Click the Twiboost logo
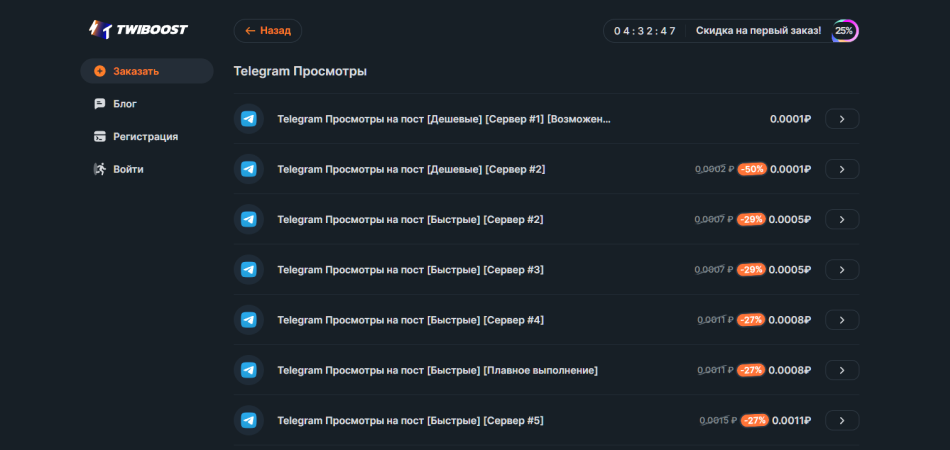 pos(138,30)
